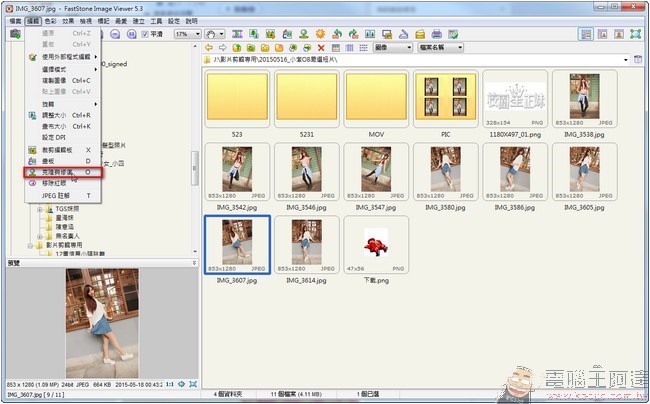Click the forward arrow navigation icon
Screen dimensions: 650x404
point(223,48)
